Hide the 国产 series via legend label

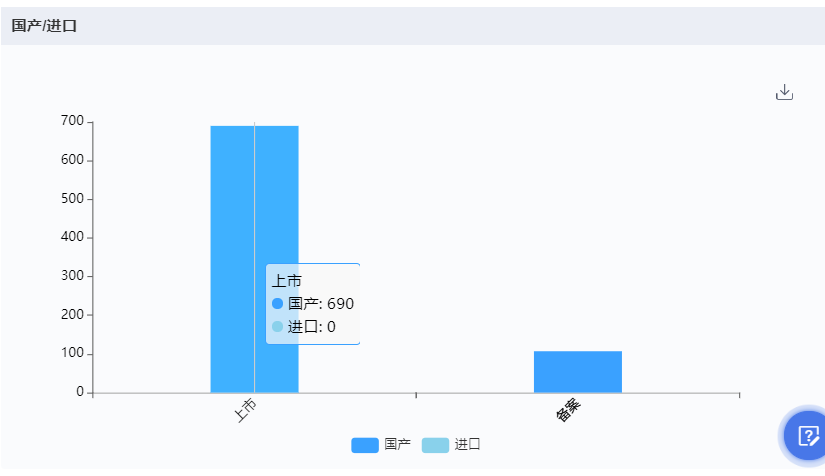(397, 445)
